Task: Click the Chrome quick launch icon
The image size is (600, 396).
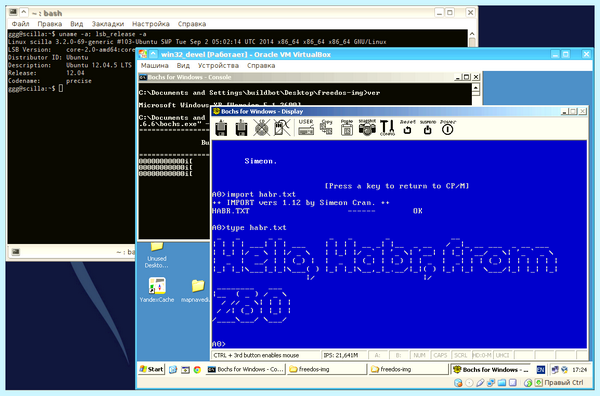Action: tap(197, 370)
